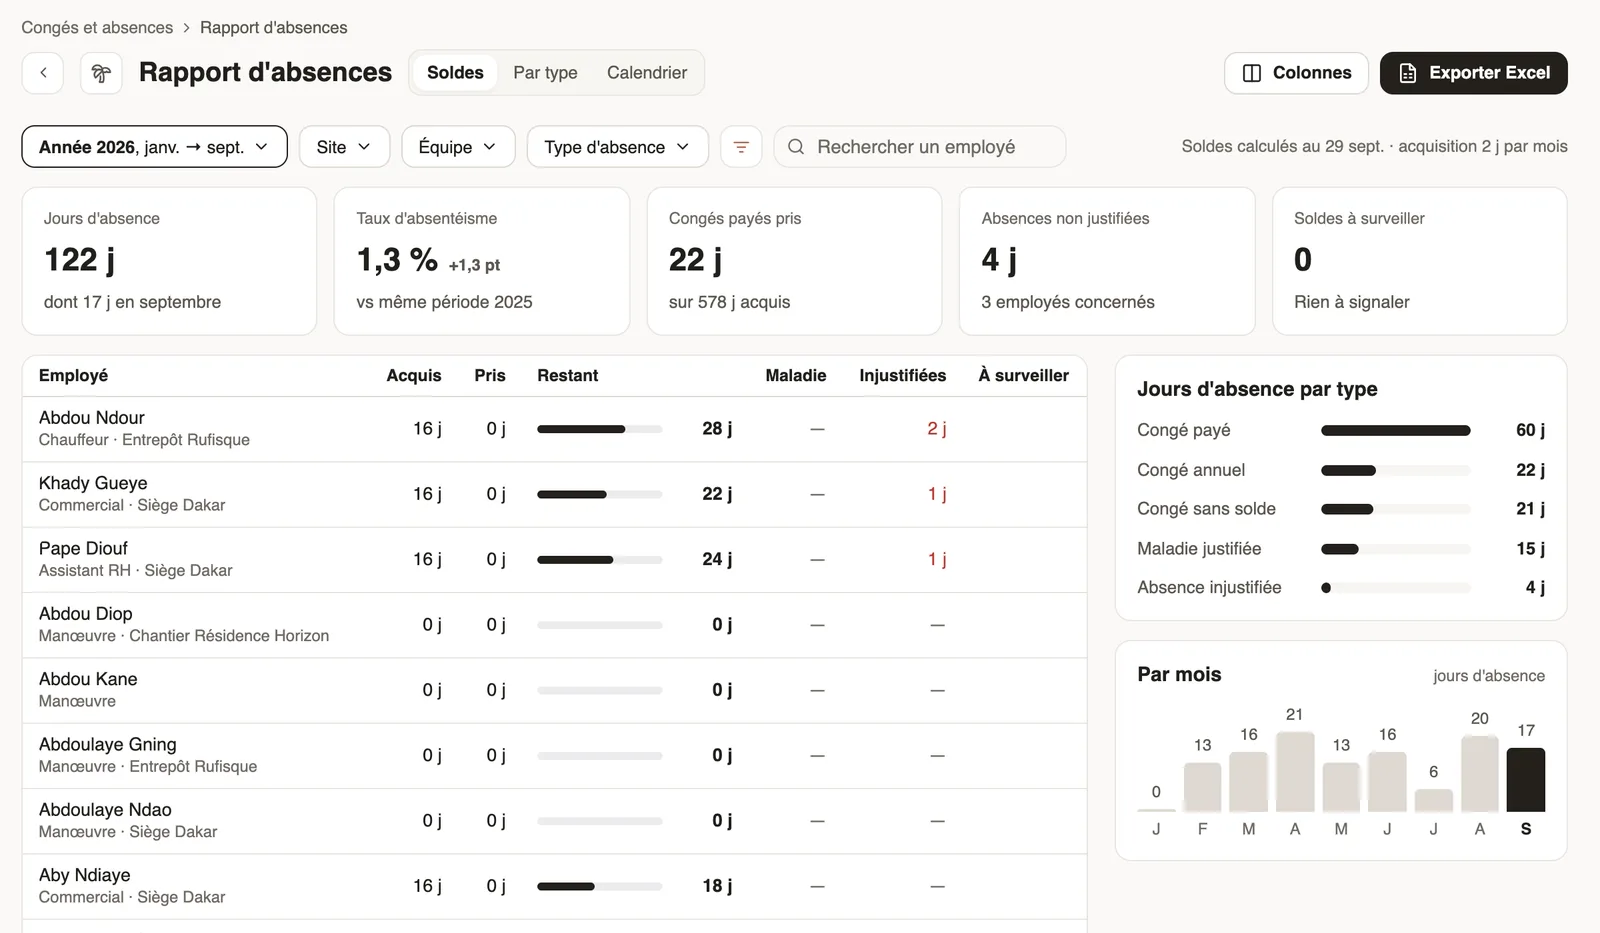Click Abdou Ndour's remaining balance progress bar

pos(600,429)
